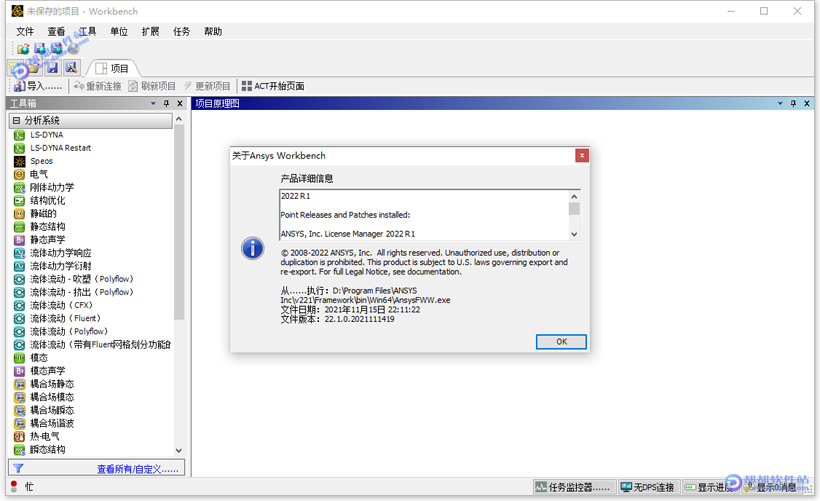820x501 pixels.
Task: Click the product details scrollbar thumb
Action: point(574,209)
